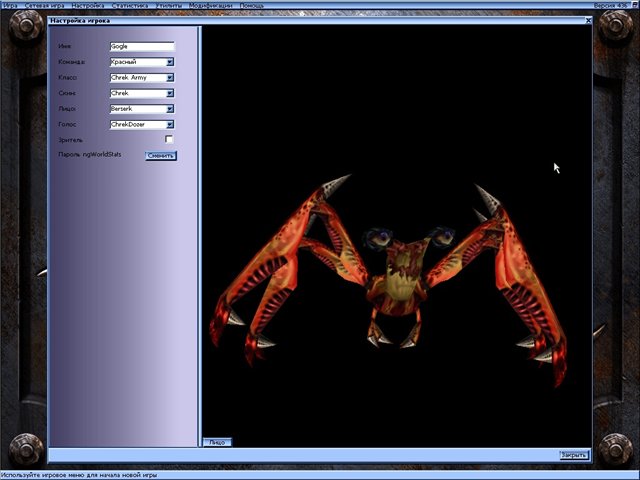This screenshot has height=480, width=640.
Task: Open the Игра menu
Action: click(10, 5)
